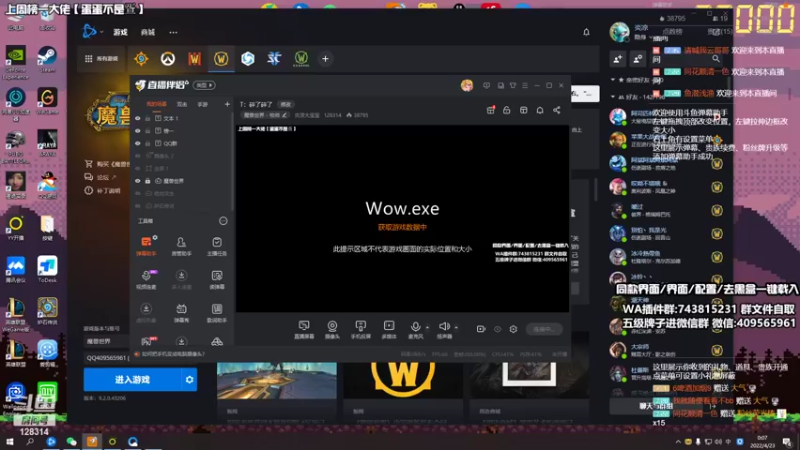Open the streamer avatar profile in 直播伴侣
Viewport: 800px width, 450px height.
pos(467,85)
